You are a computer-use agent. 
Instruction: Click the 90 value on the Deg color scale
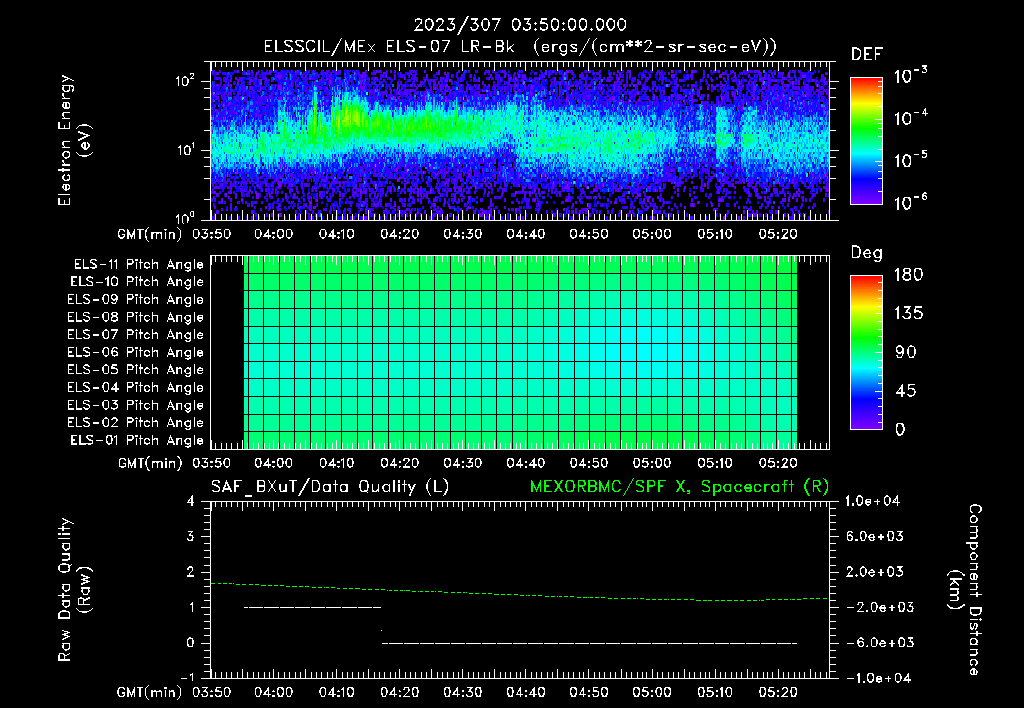point(906,353)
